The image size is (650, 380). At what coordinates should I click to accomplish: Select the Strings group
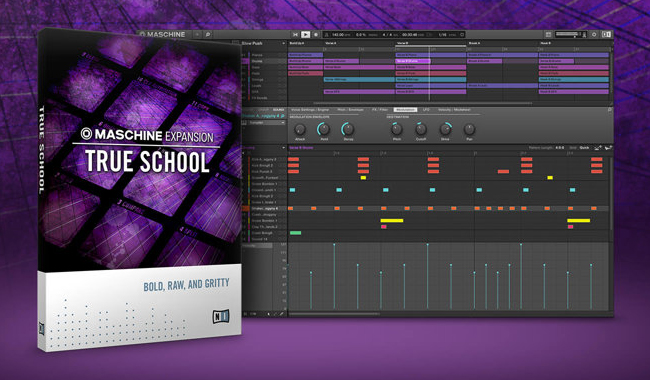[x=264, y=80]
